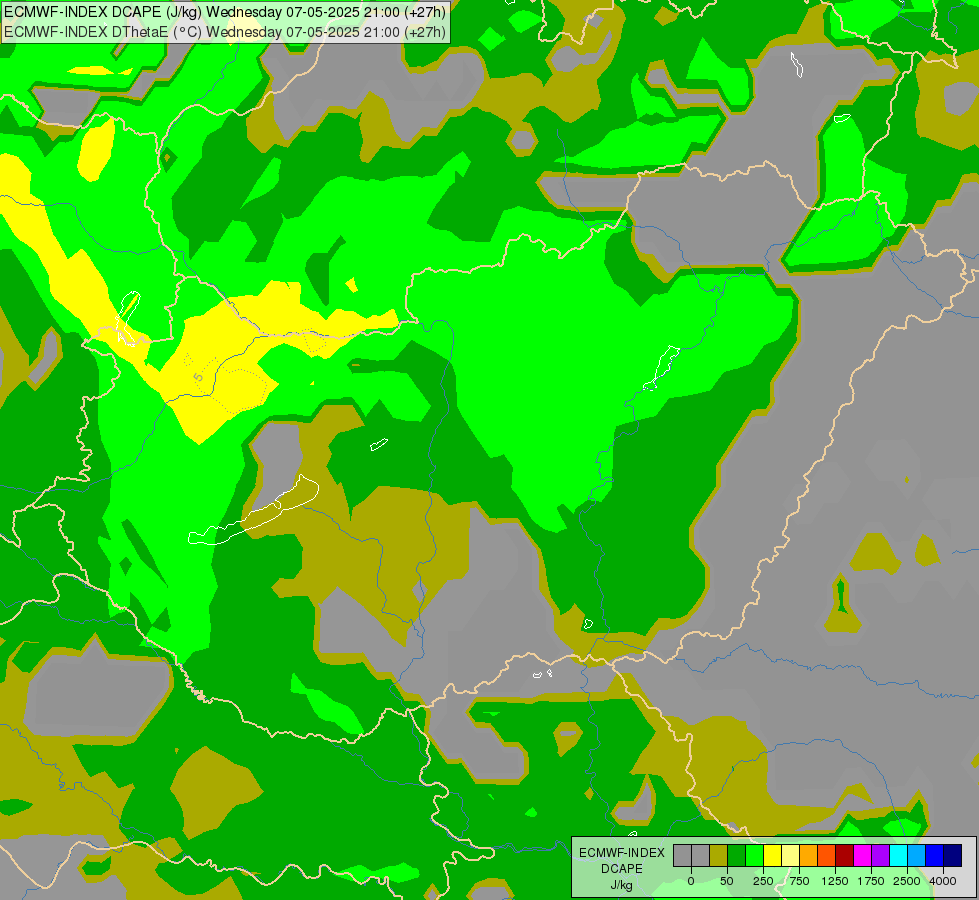Image resolution: width=979 pixels, height=900 pixels.
Task: Click the contour label 5 on the map
Action: (199, 377)
